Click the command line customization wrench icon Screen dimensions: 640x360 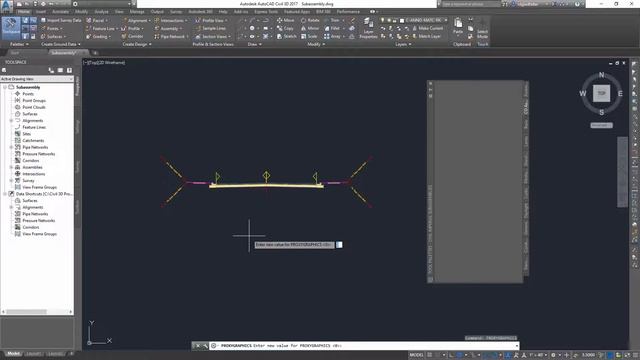click(205, 346)
